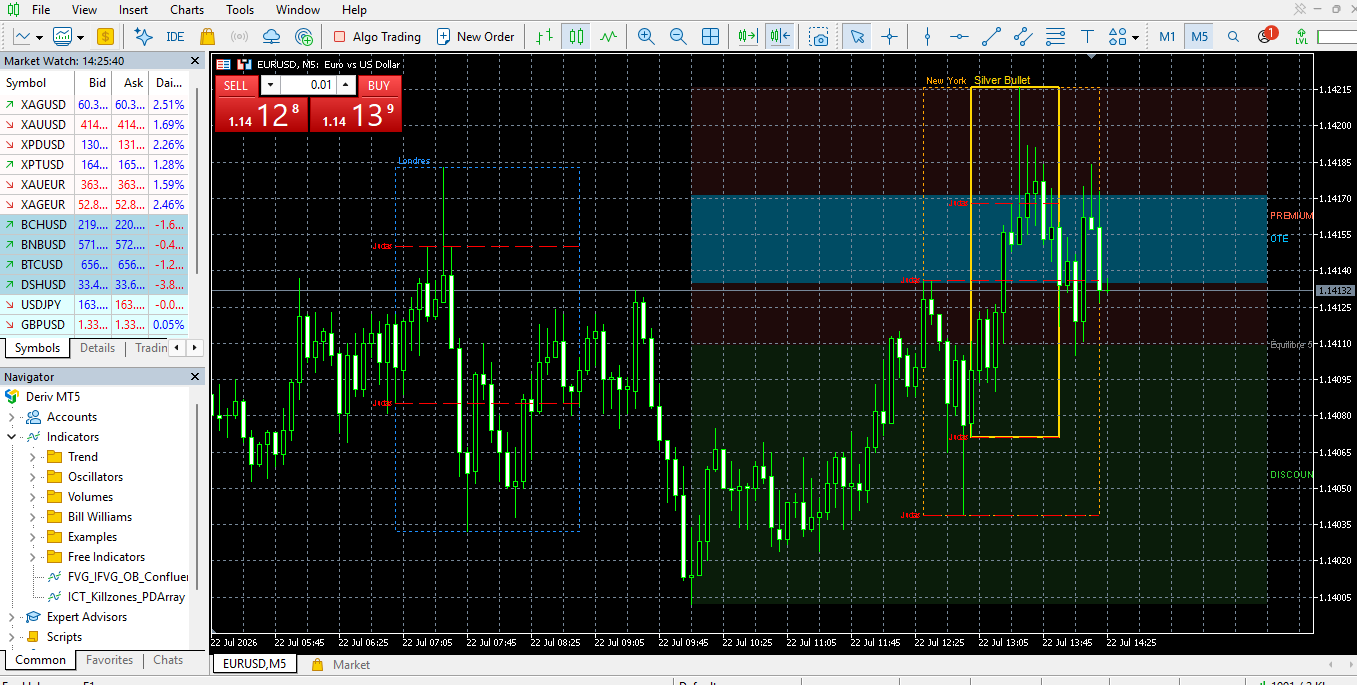Screen dimensions: 1357x685
Task: Select FVG_IFVG_OB_Confluence indicator in Navigator
Action: pyautogui.click(x=118, y=577)
